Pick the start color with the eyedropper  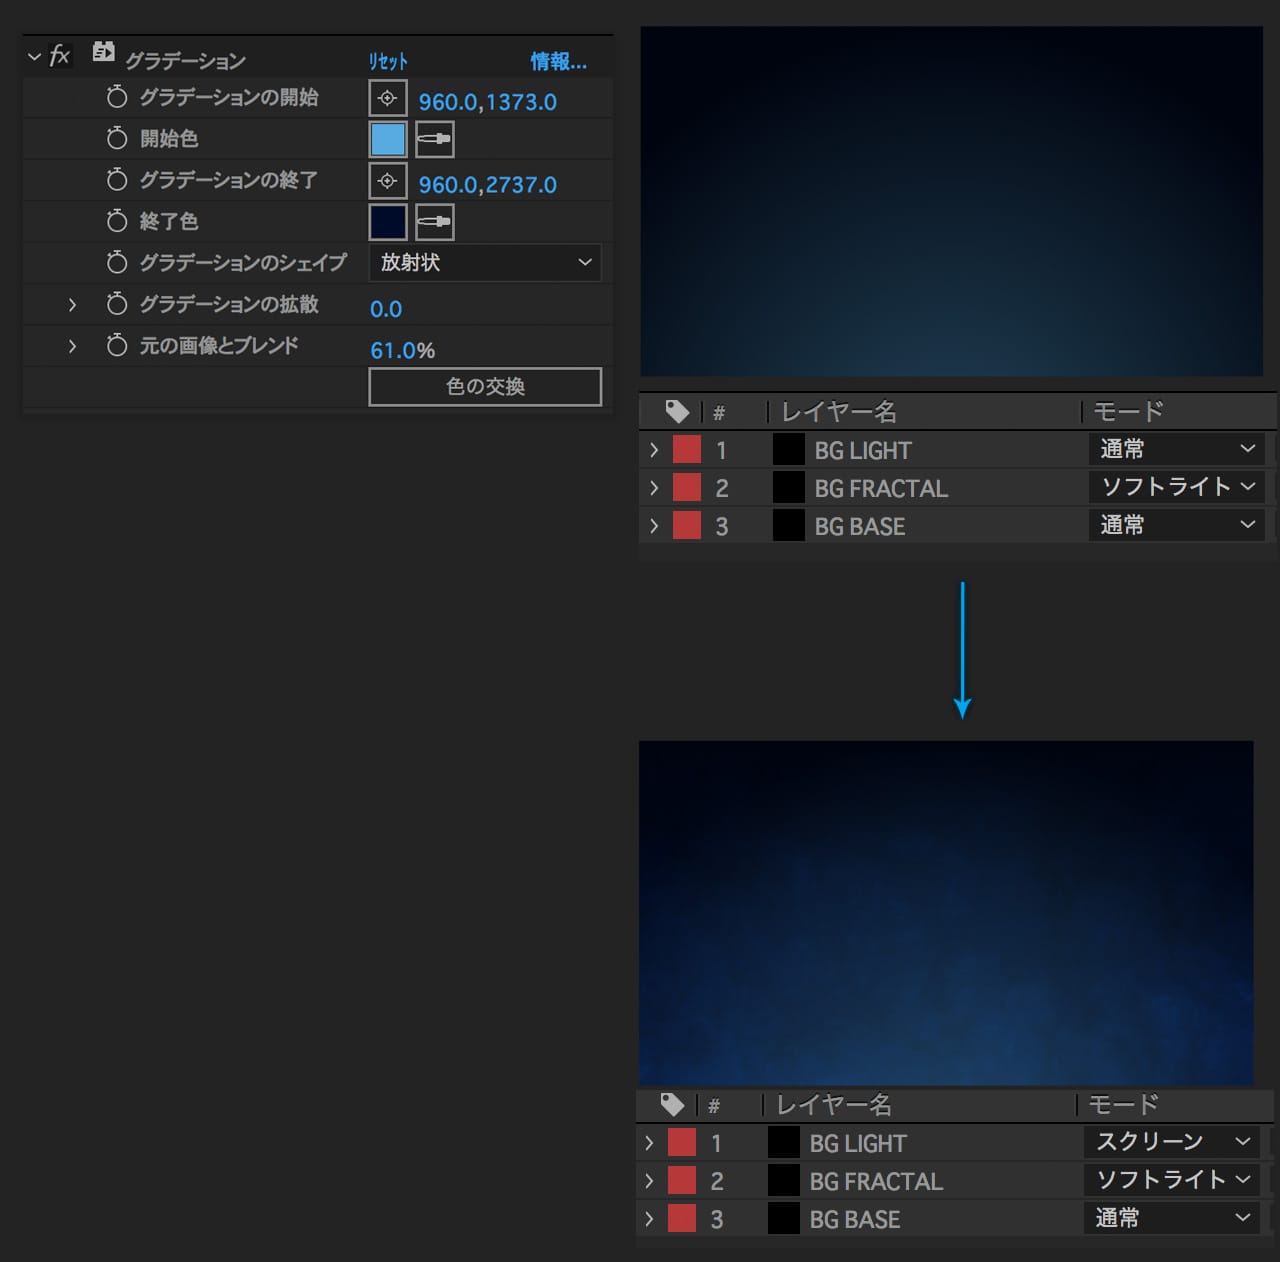pyautogui.click(x=435, y=139)
